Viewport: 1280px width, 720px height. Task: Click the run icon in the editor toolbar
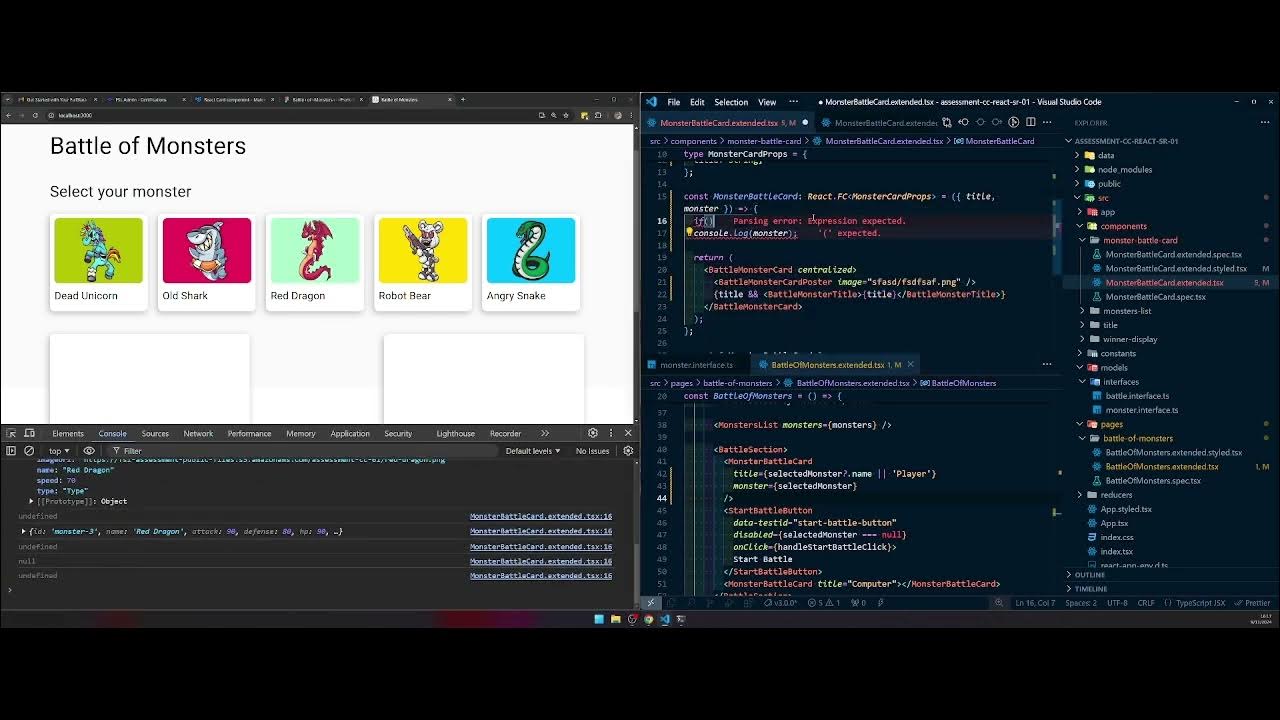click(x=1014, y=122)
